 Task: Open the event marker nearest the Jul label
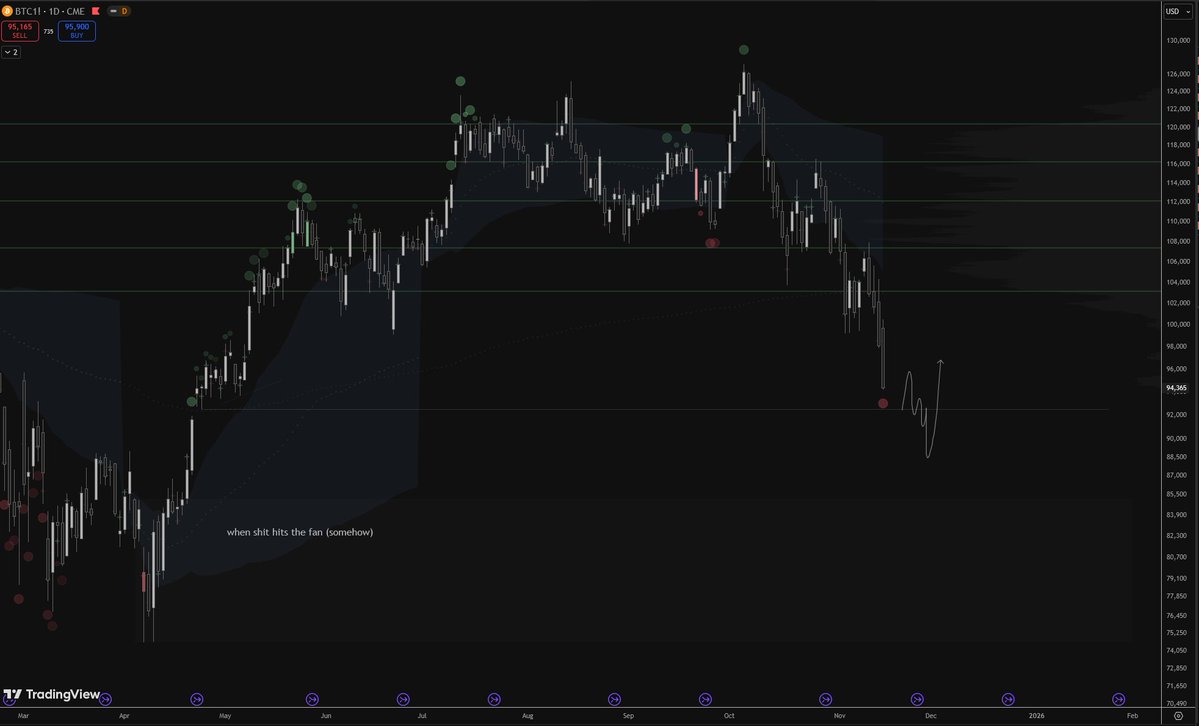pos(403,699)
